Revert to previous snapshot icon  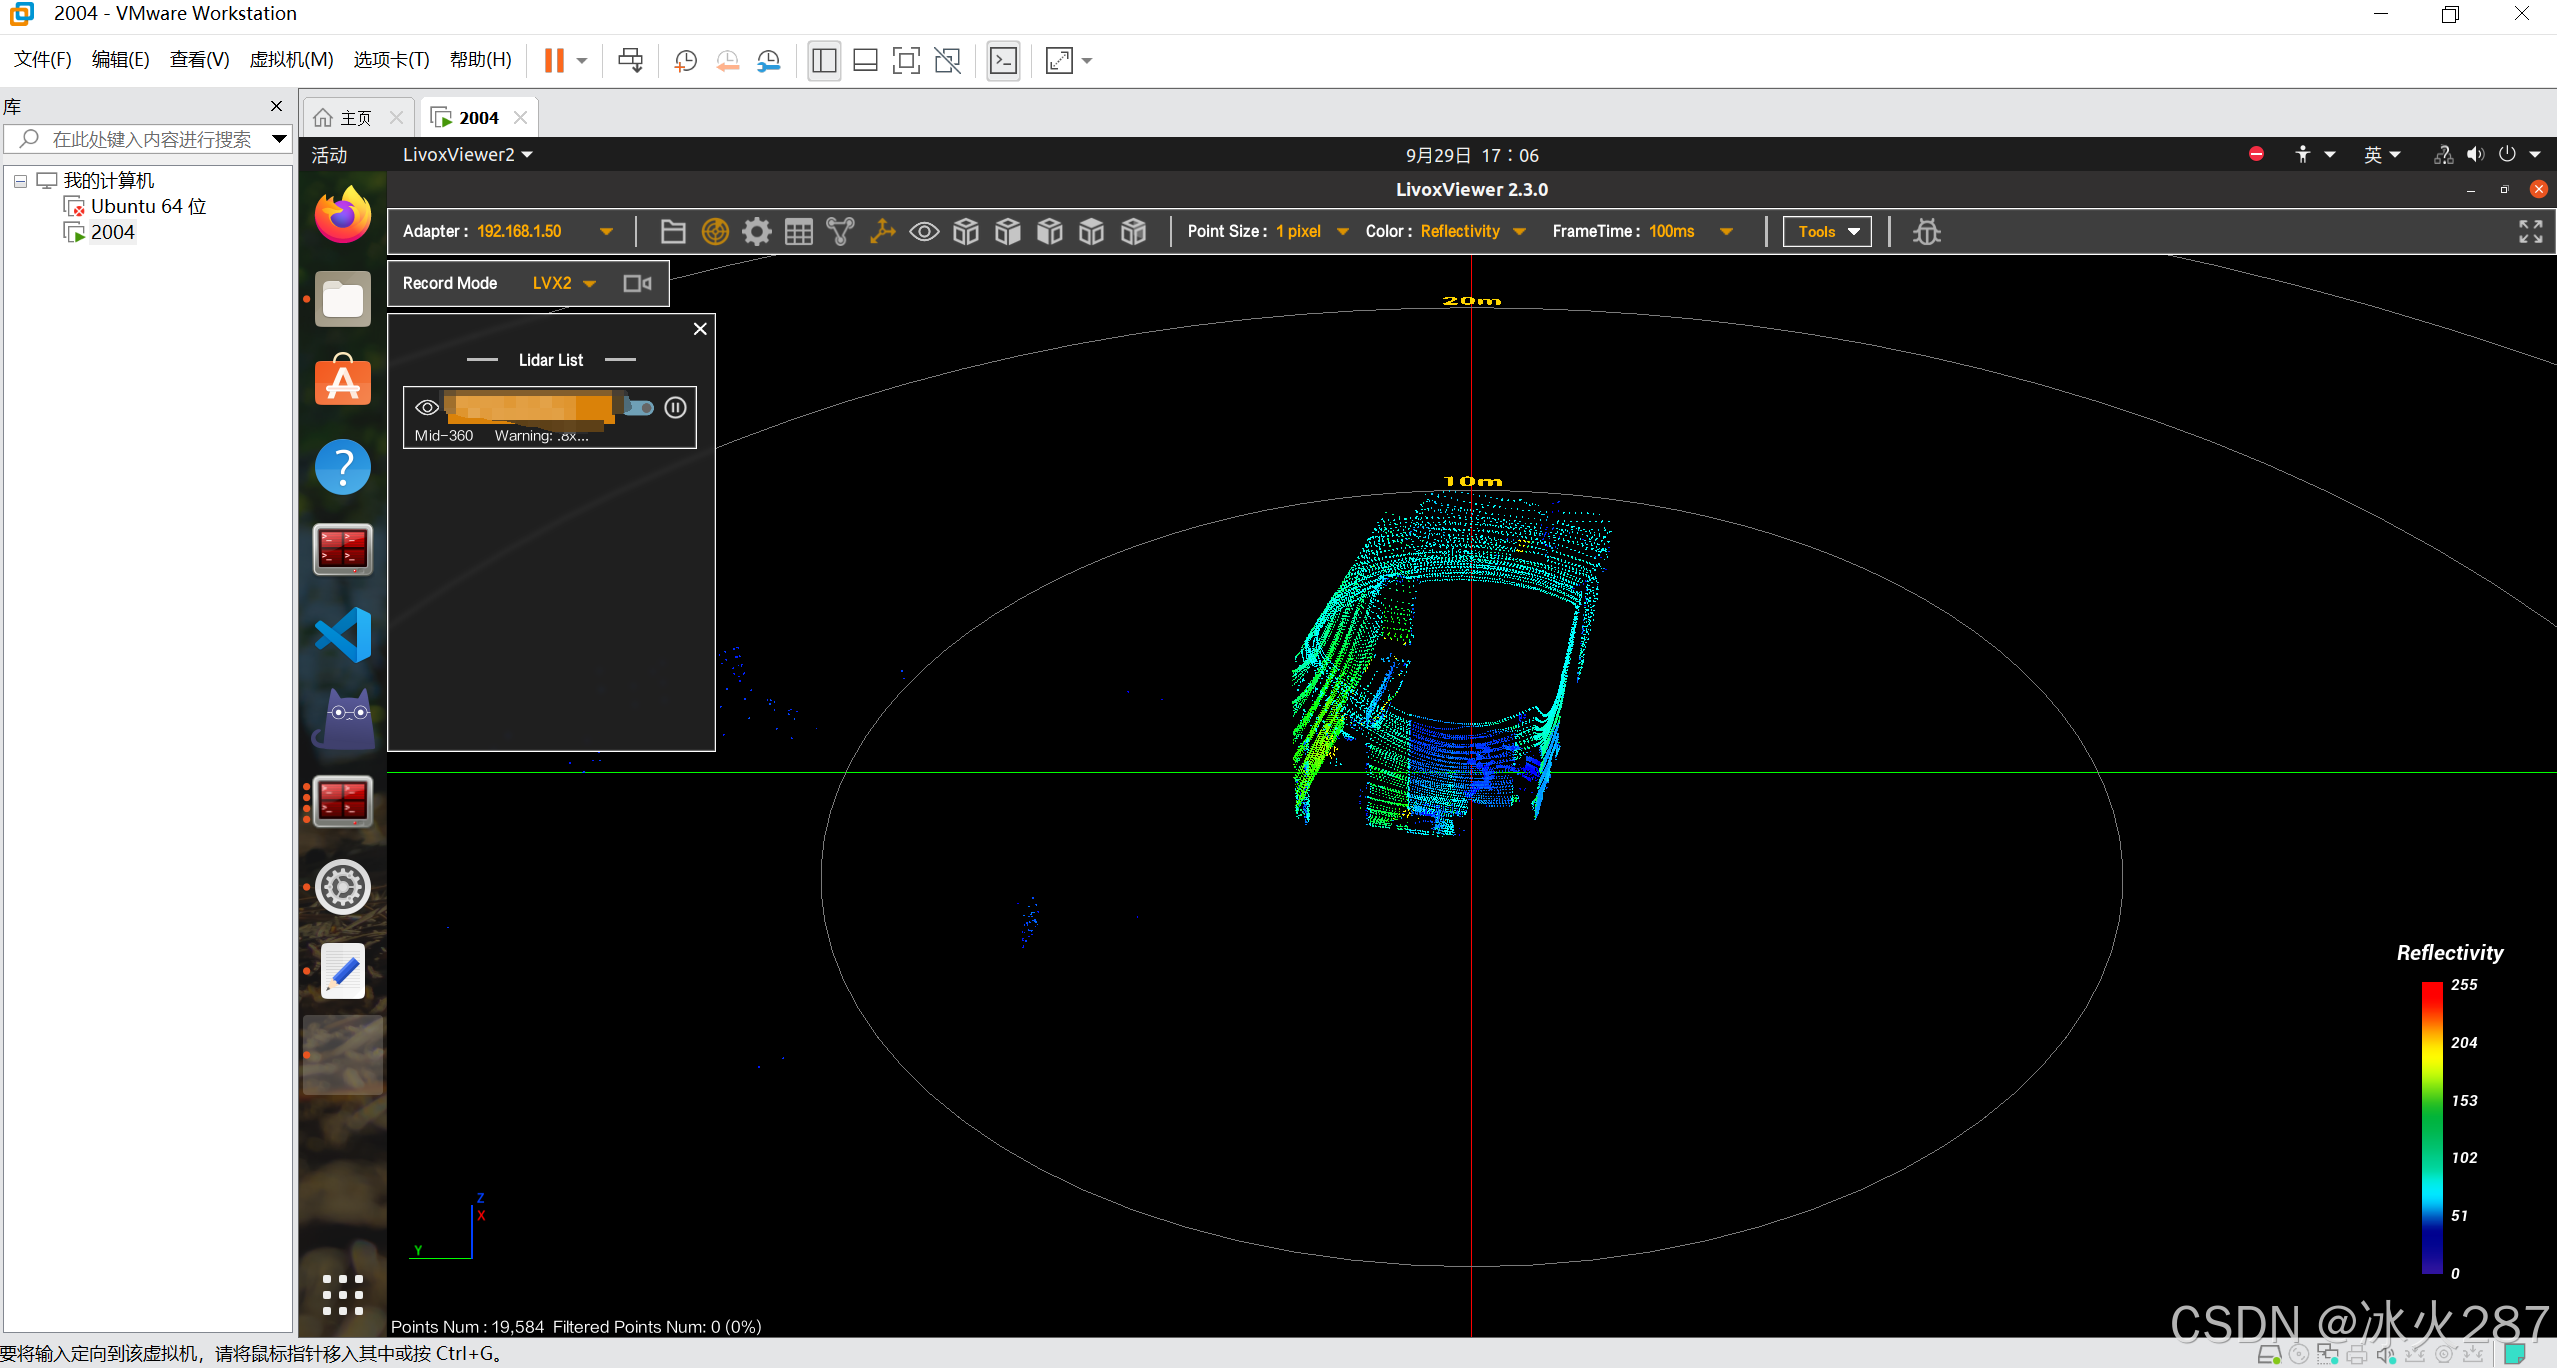[727, 61]
